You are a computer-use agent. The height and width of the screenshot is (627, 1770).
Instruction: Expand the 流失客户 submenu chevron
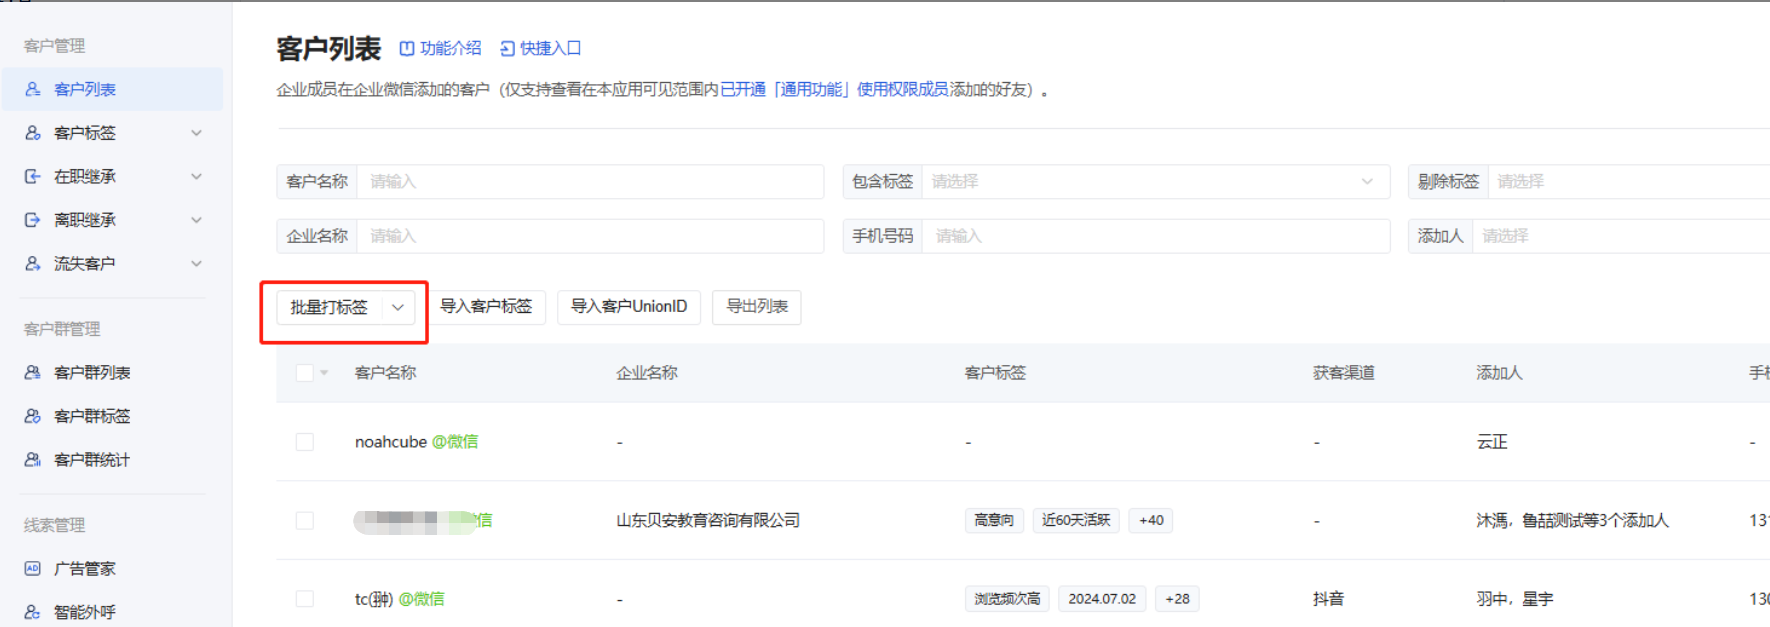[196, 263]
